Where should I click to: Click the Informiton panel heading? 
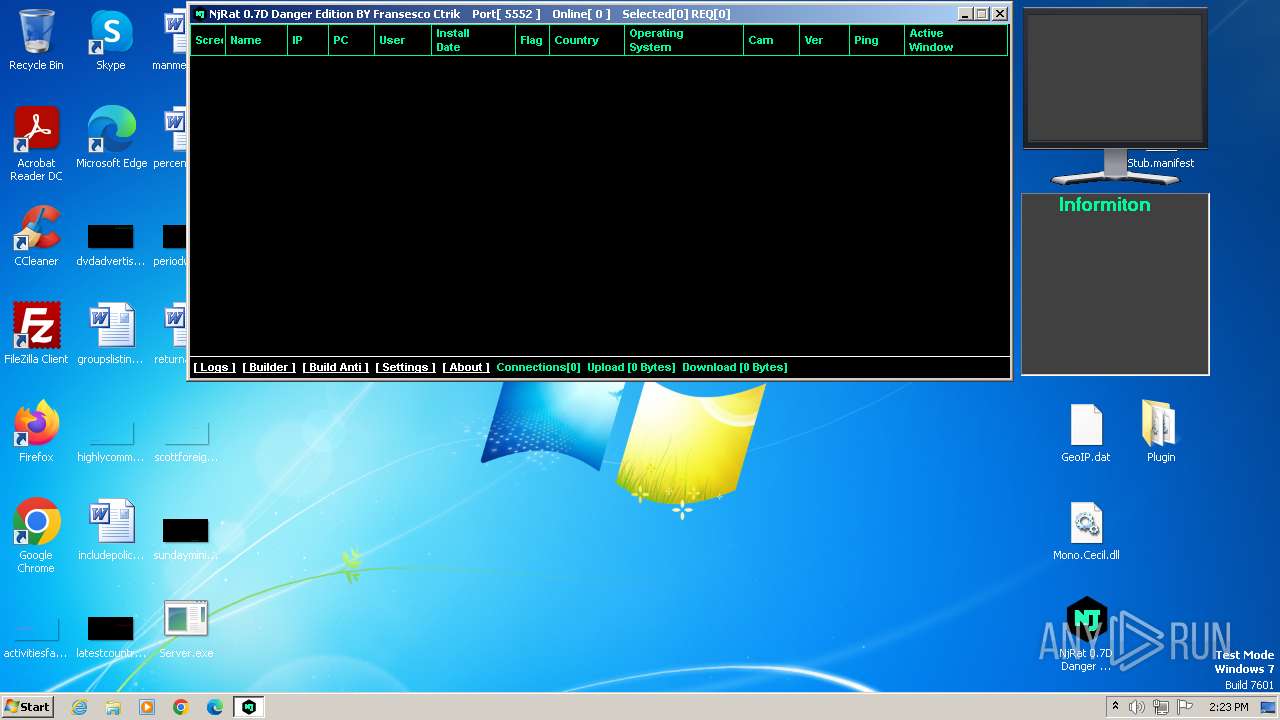pyautogui.click(x=1104, y=205)
